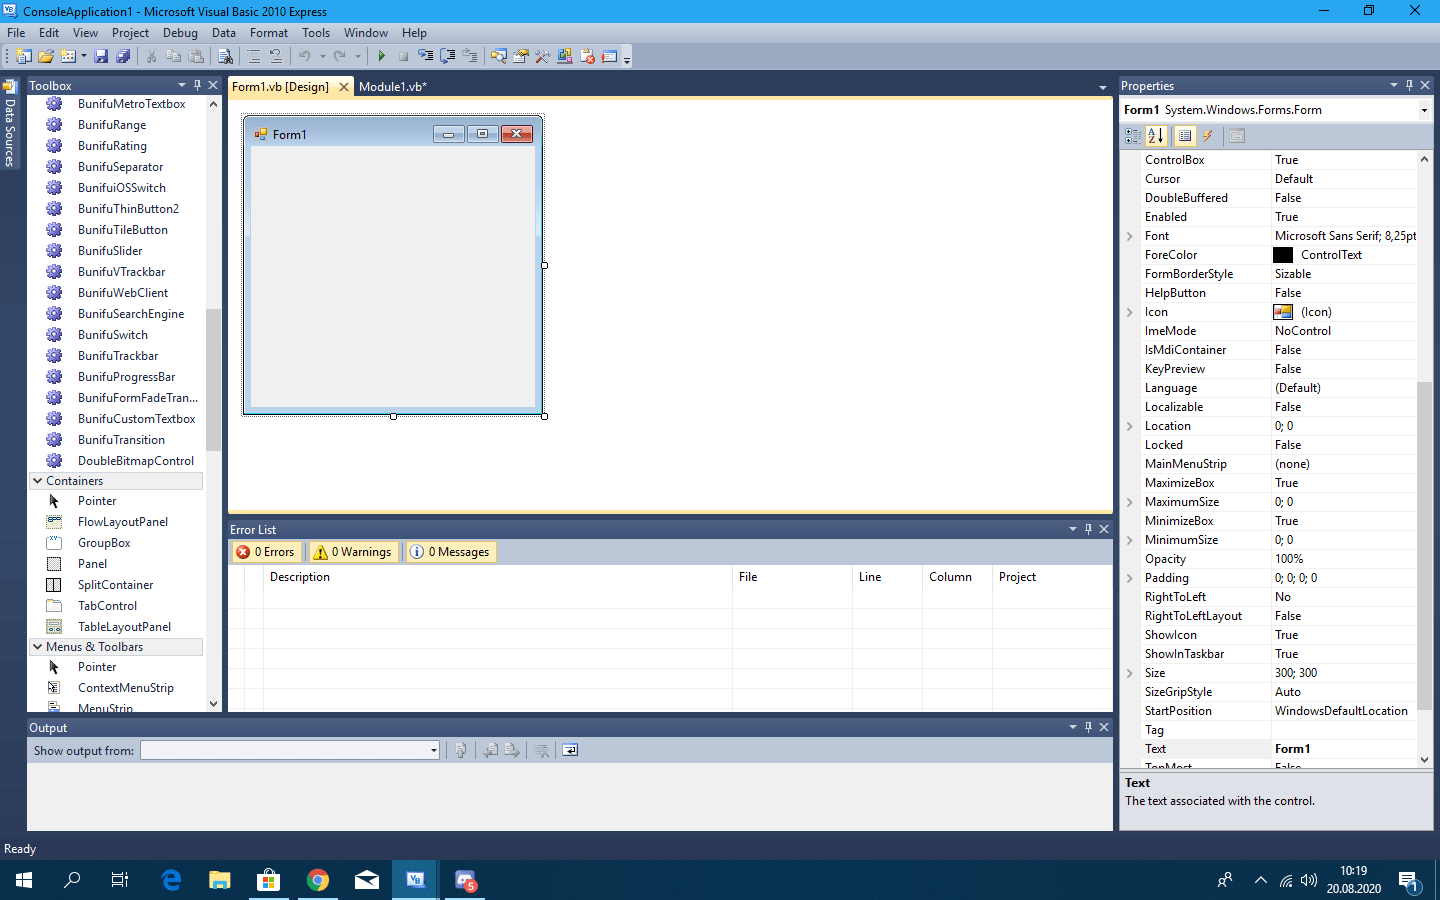
Task: Expand the Size property
Action: click(1130, 673)
